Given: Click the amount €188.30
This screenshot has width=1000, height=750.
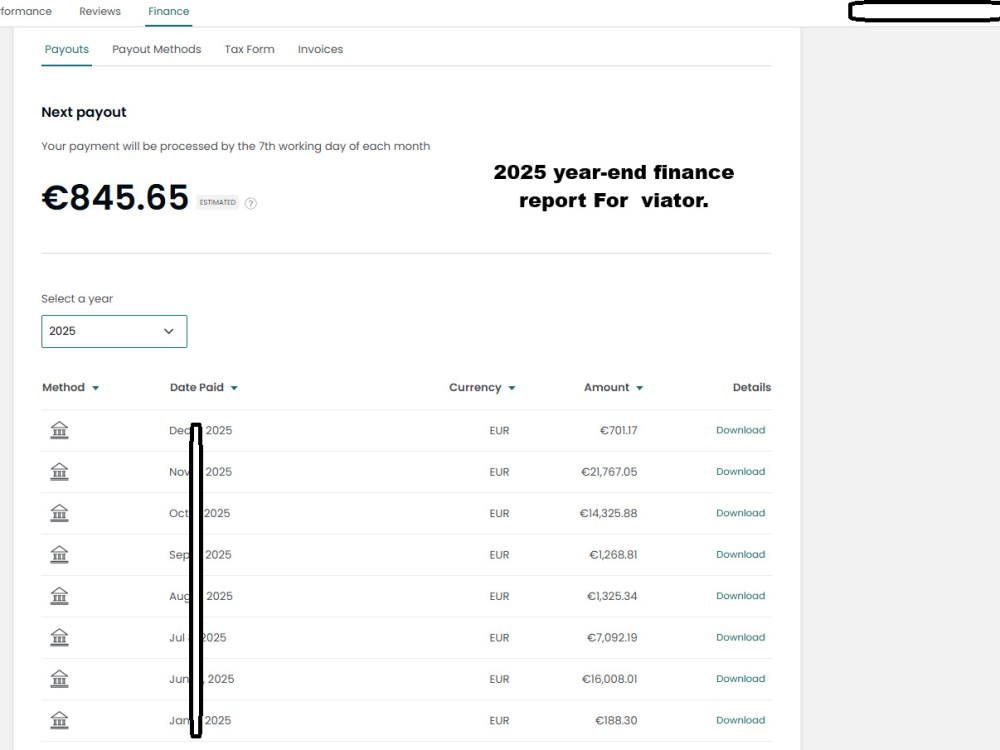Looking at the screenshot, I should click(x=616, y=721).
